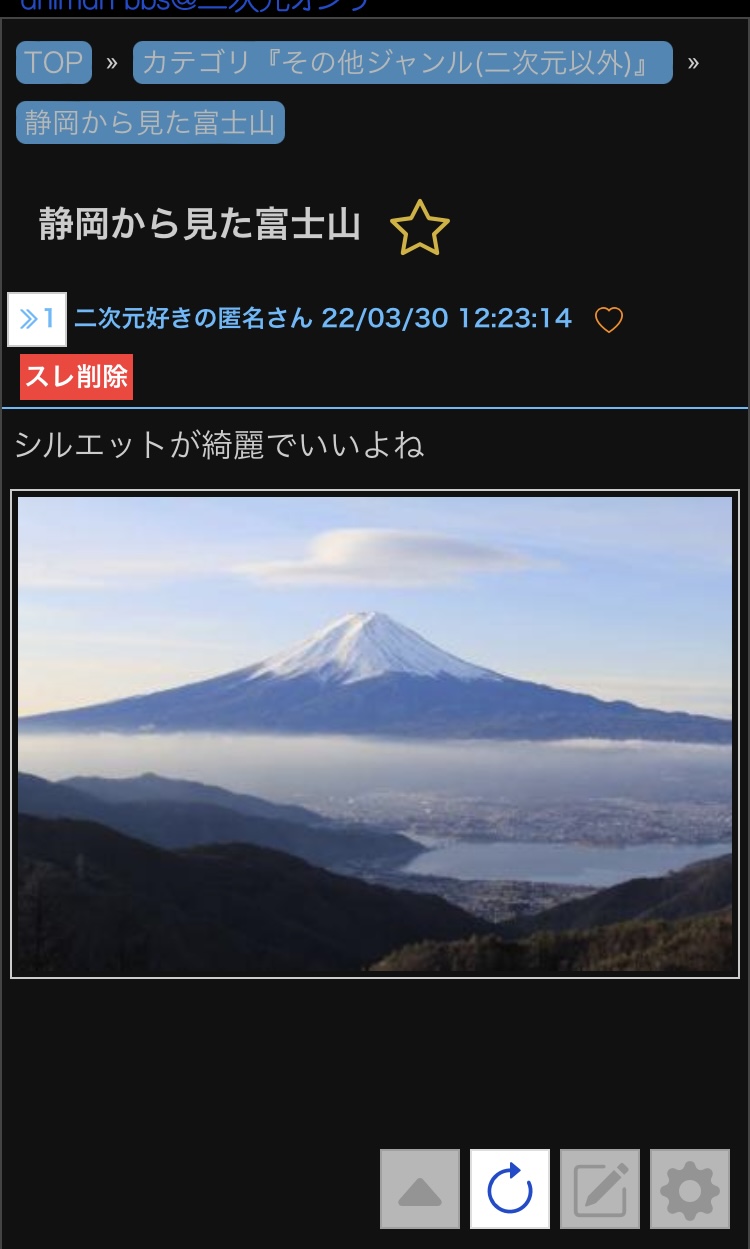Screen dimensions: 750x1249
Task: Click the animan bbs site header link
Action: point(195,5)
